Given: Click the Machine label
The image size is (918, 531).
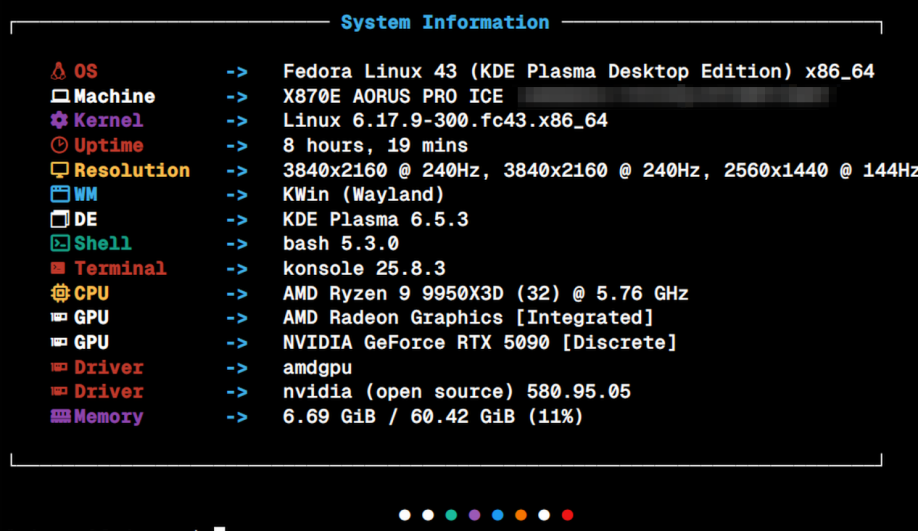Looking at the screenshot, I should point(115,96).
